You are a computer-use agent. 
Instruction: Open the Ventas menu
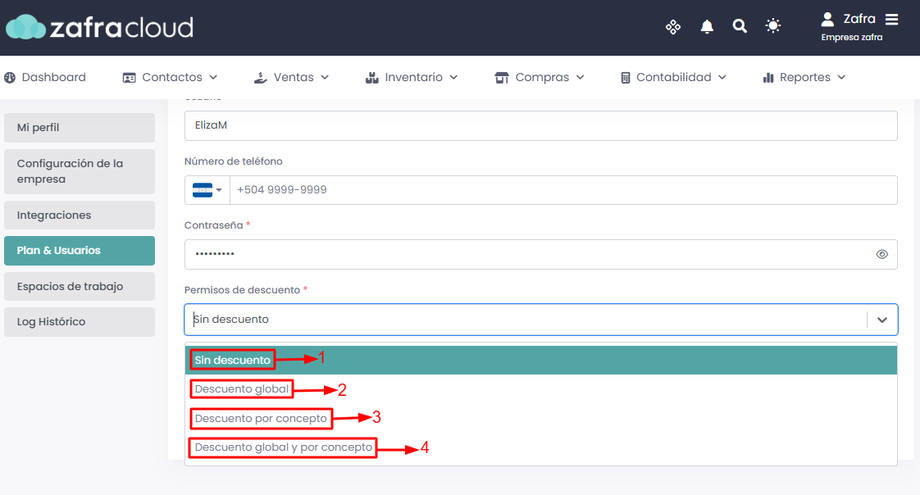click(292, 77)
